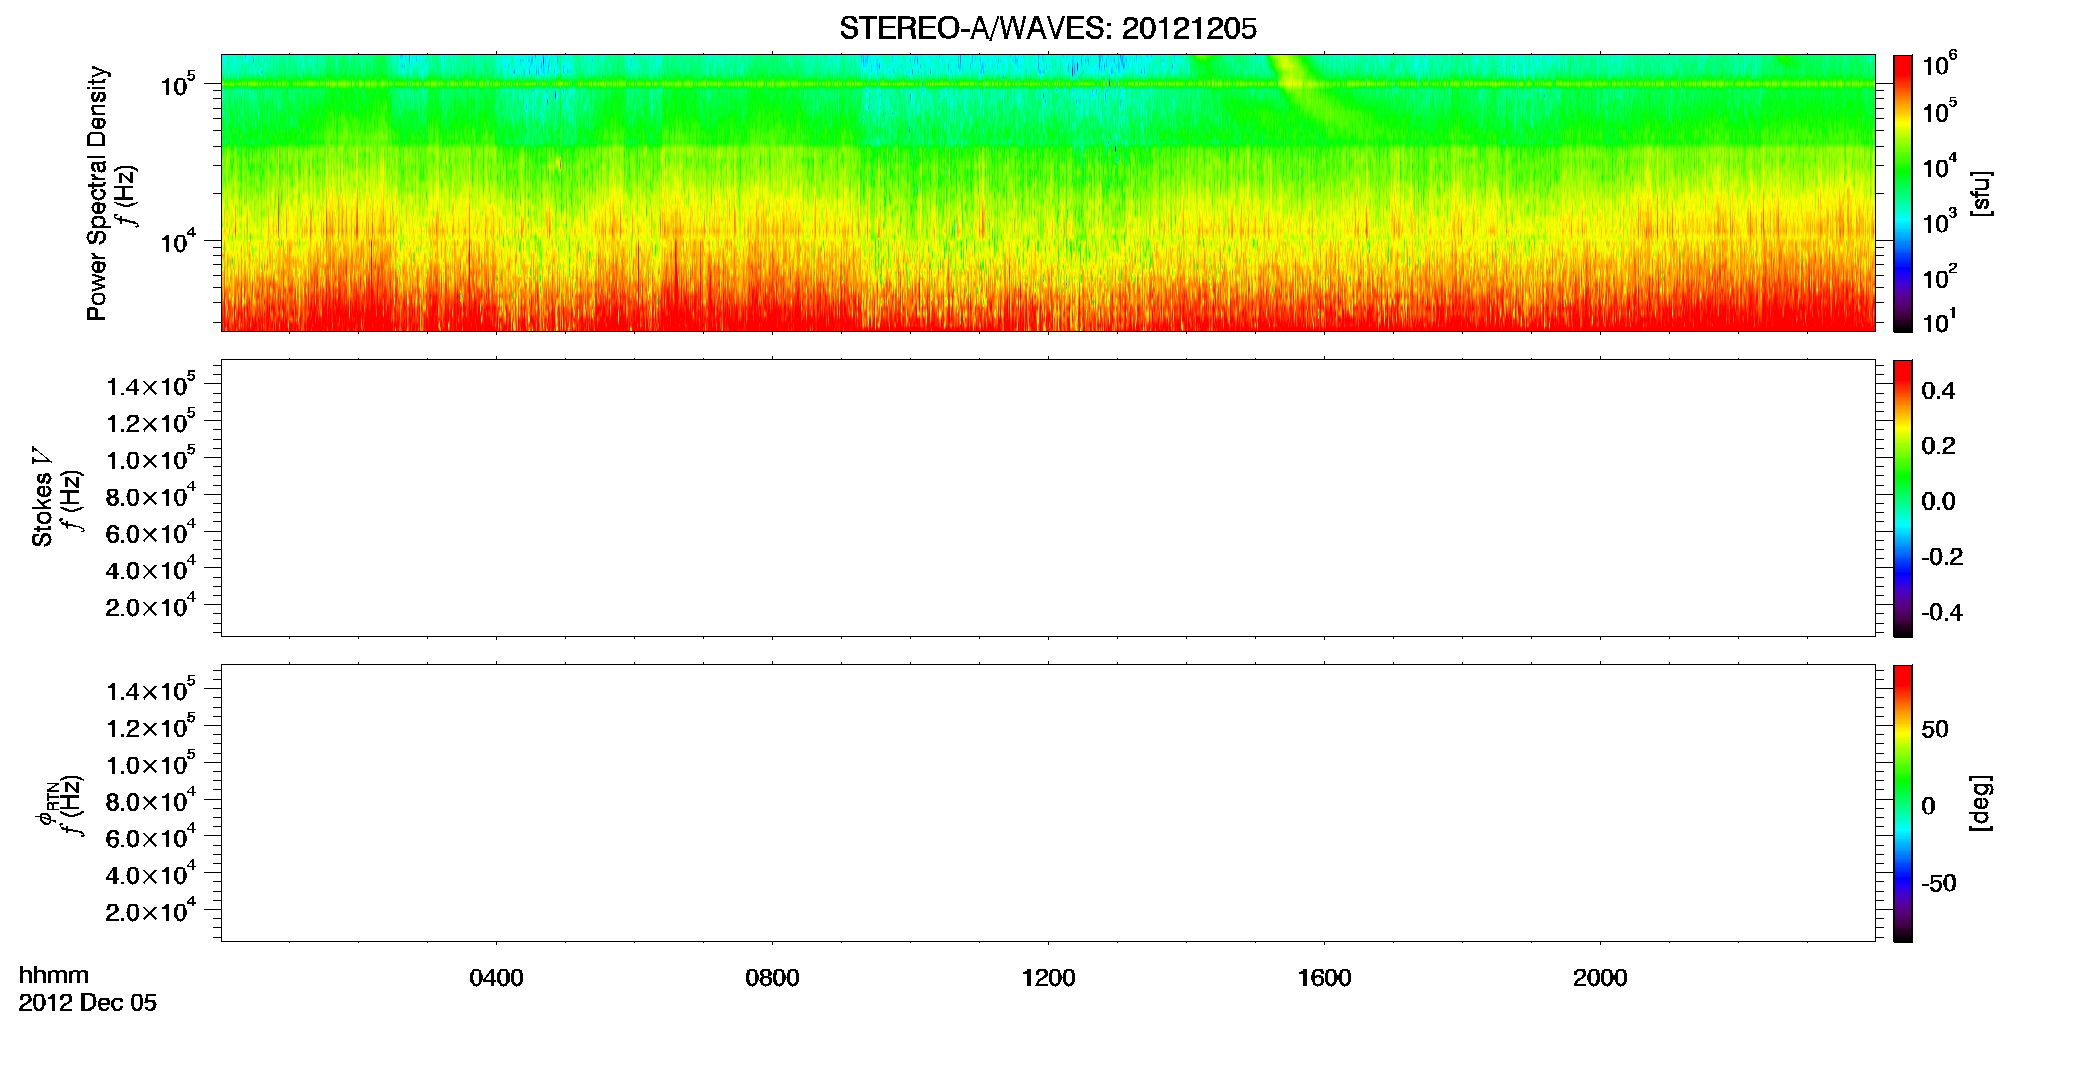2096x1080 pixels.
Task: Click the -0.4 label on Stokes color bar
Action: [1942, 612]
